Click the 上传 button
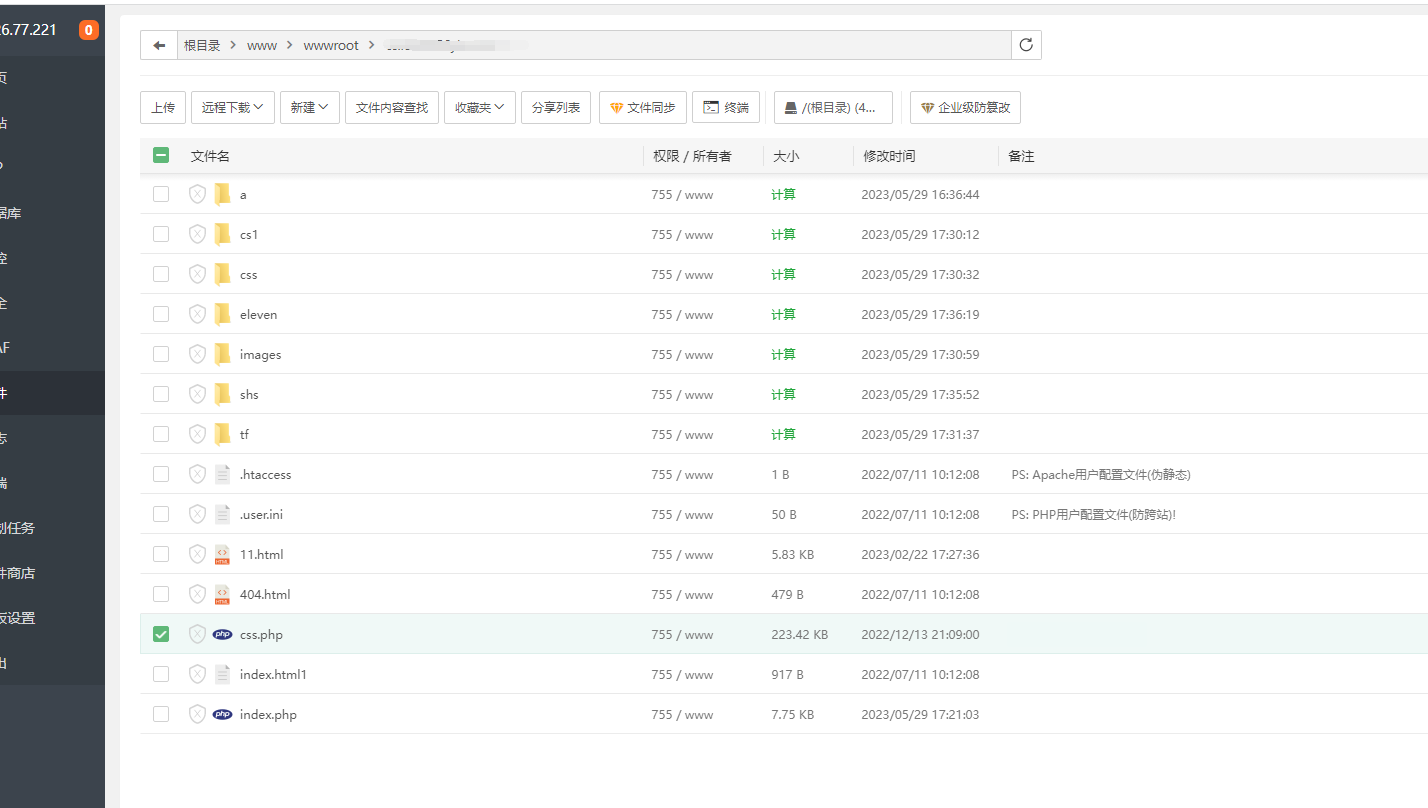The height and width of the screenshot is (808, 1428). 163,107
